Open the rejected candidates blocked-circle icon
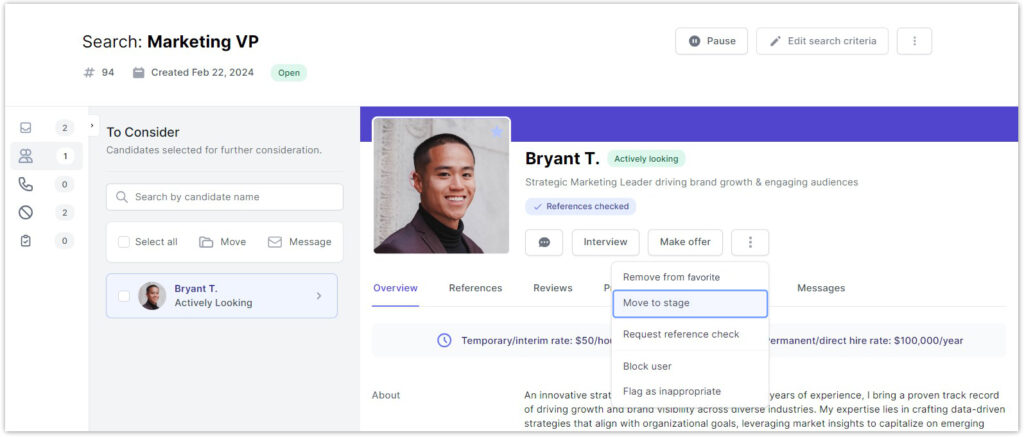 pyautogui.click(x=26, y=212)
